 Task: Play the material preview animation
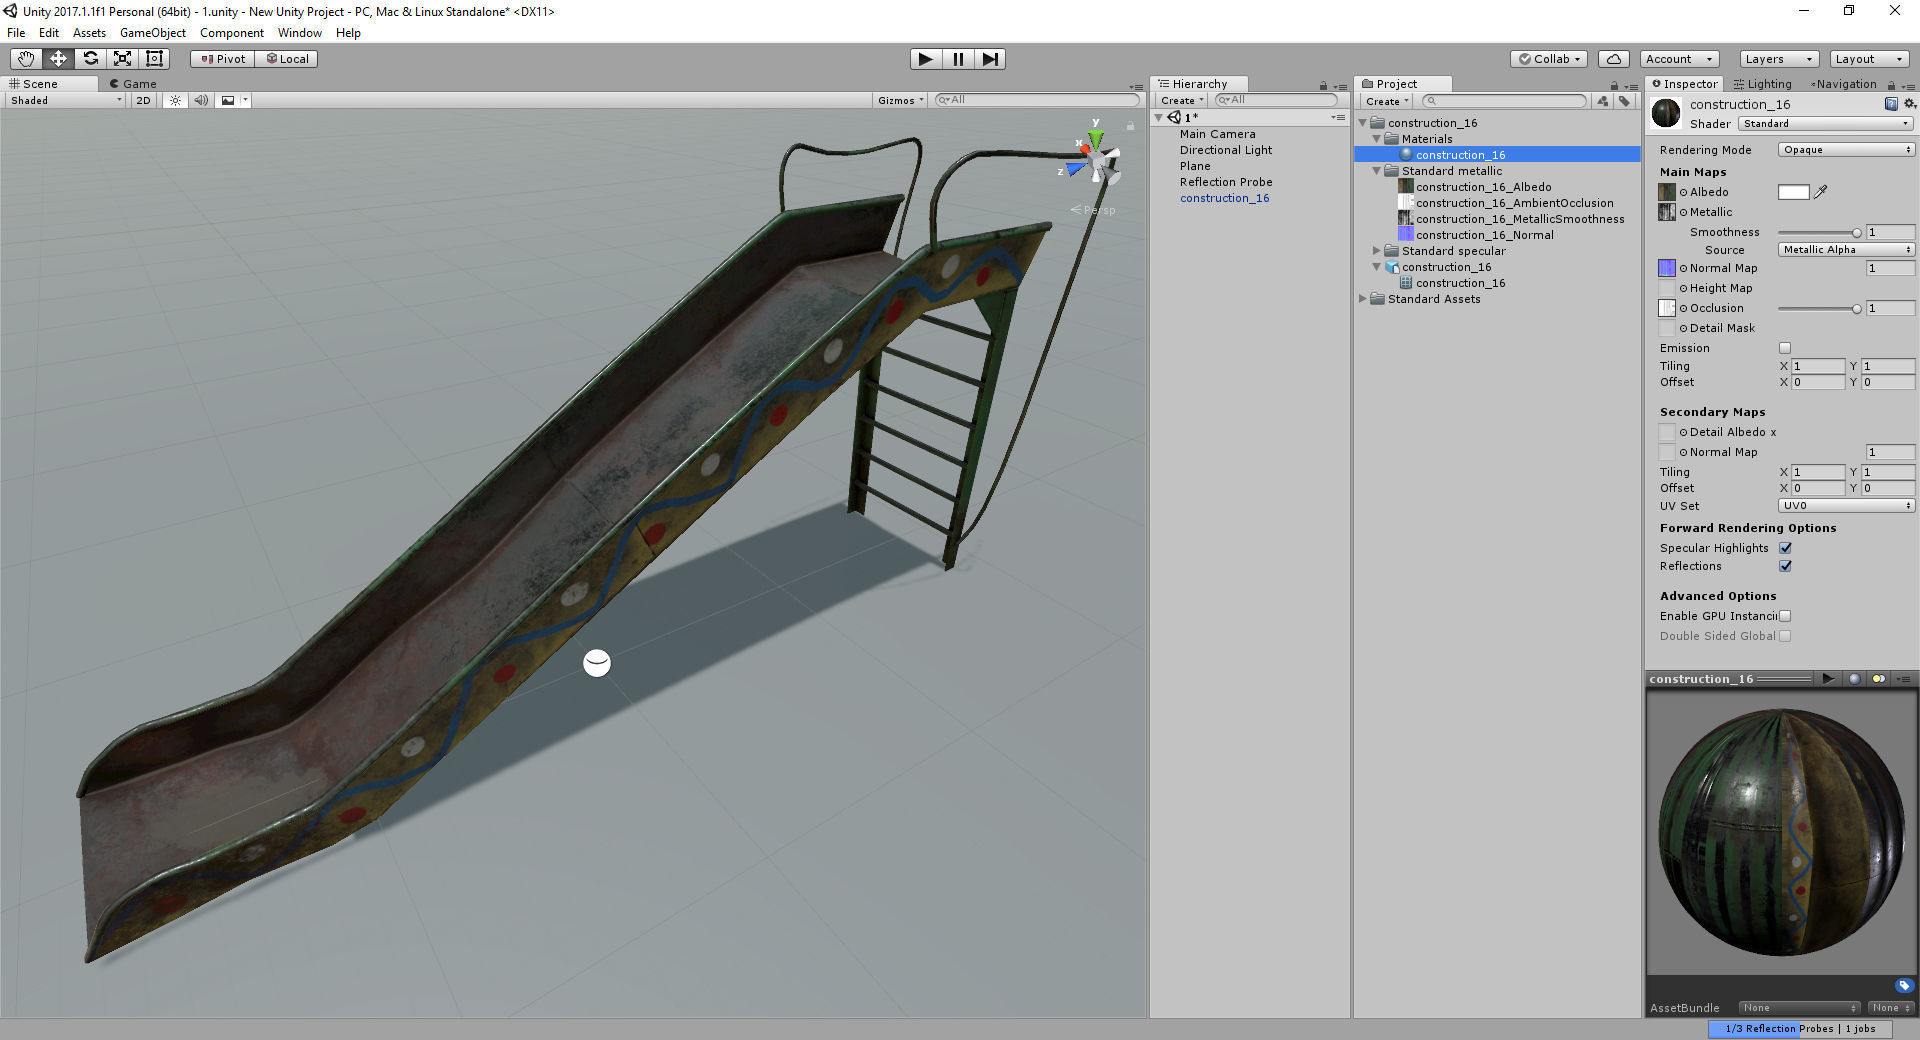(1828, 679)
